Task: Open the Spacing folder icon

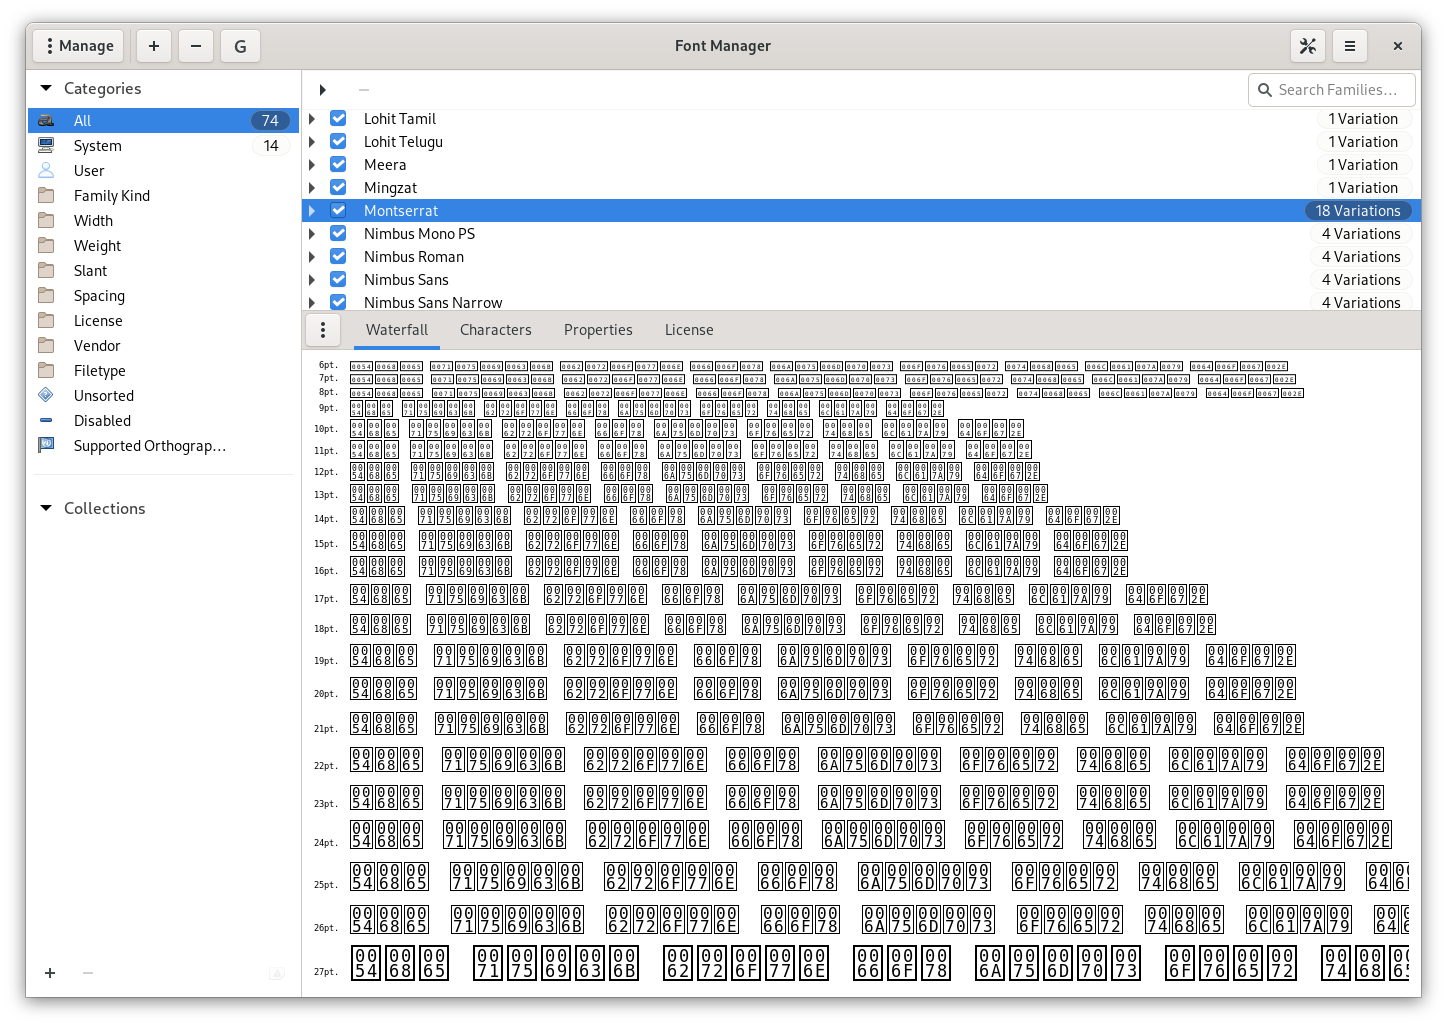Action: (x=46, y=295)
